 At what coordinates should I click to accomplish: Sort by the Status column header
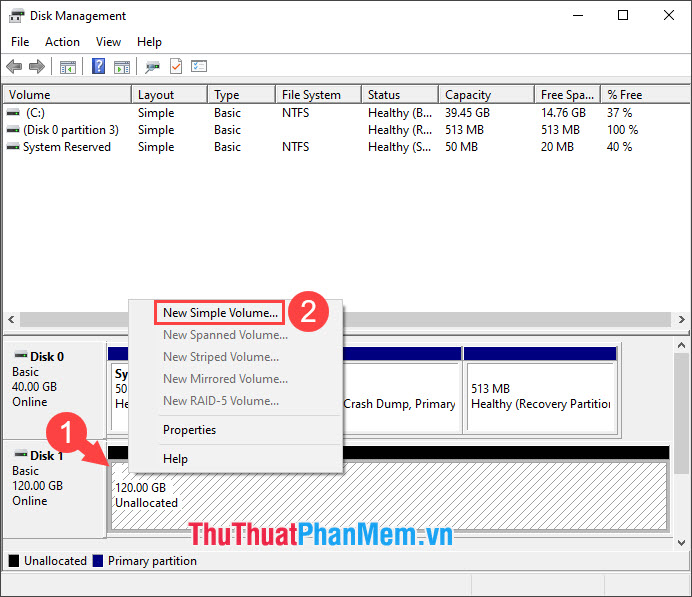point(400,95)
